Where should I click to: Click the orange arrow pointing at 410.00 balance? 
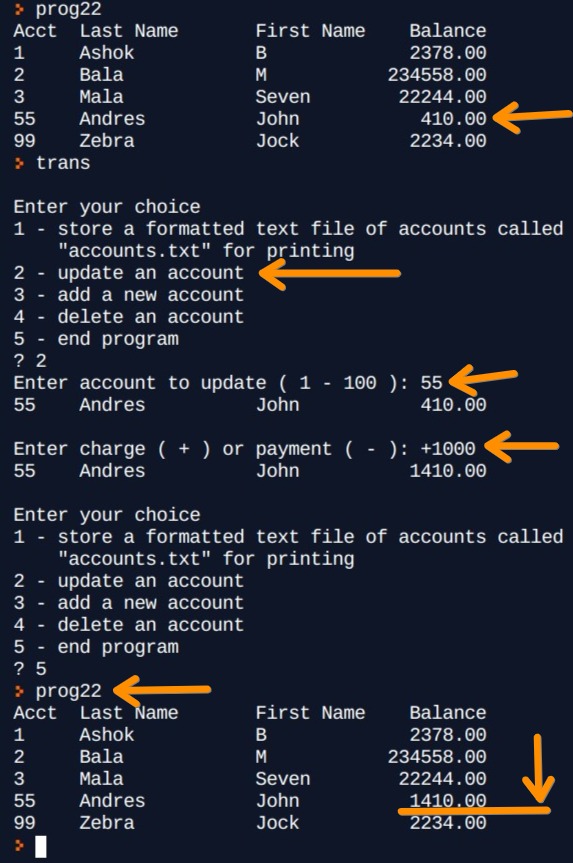click(x=532, y=117)
